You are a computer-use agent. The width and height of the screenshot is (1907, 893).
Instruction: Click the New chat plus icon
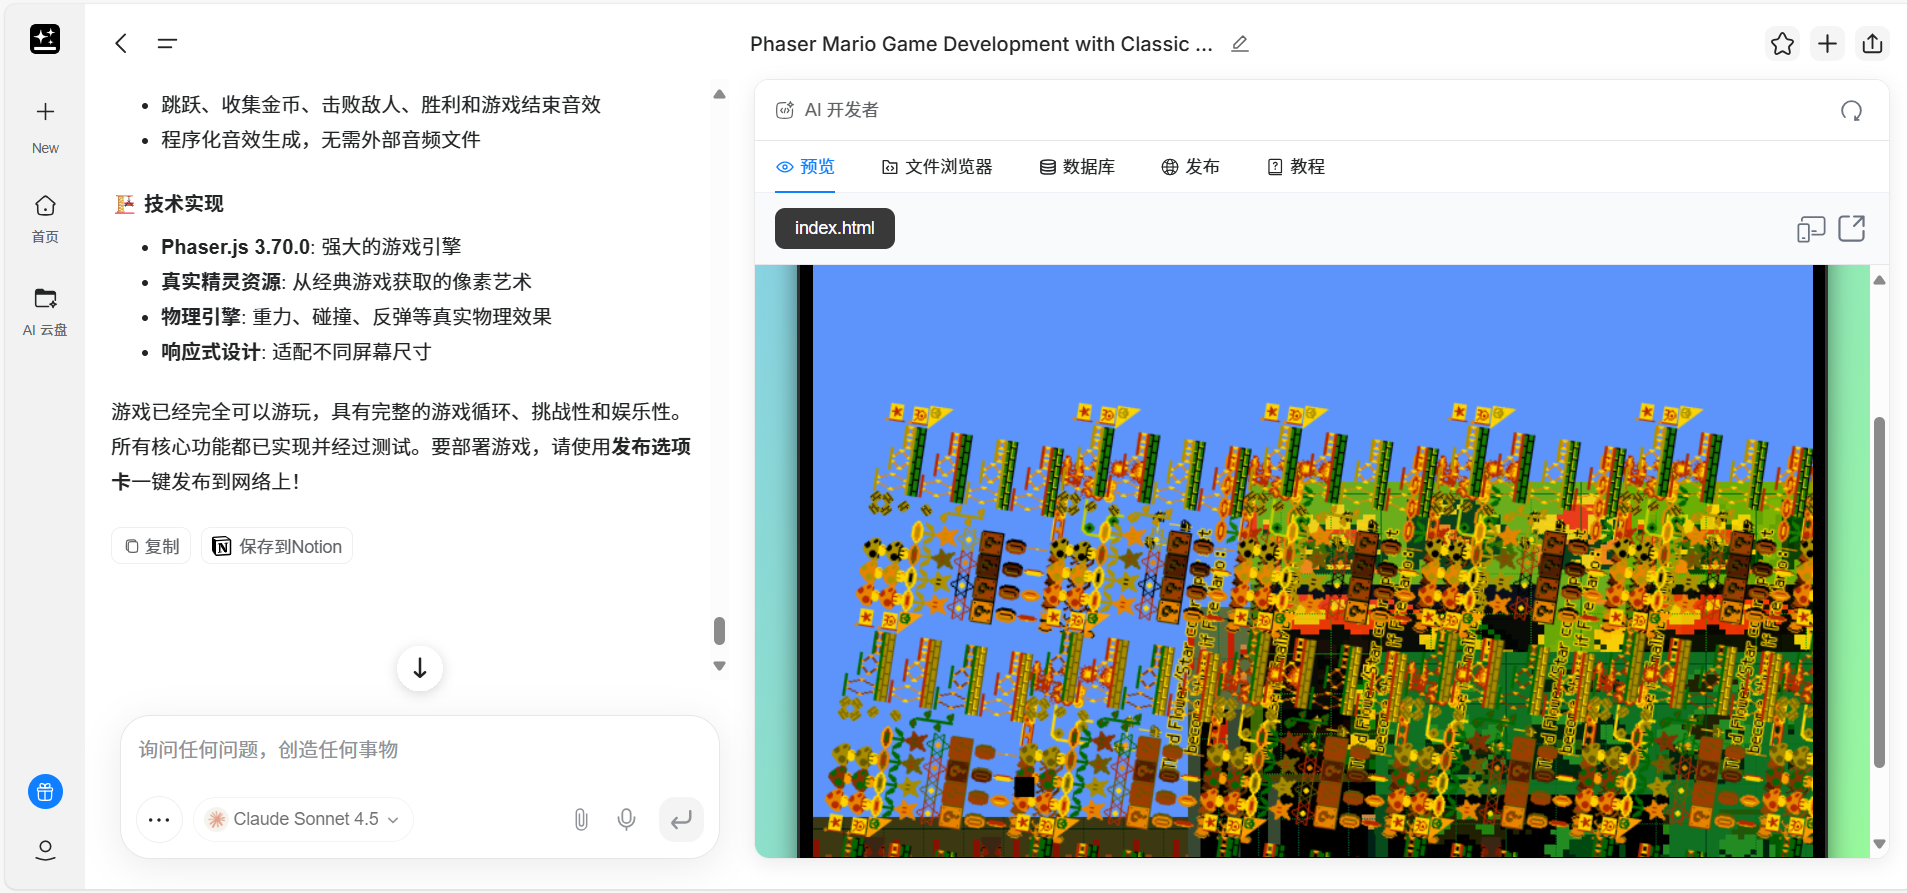point(45,112)
